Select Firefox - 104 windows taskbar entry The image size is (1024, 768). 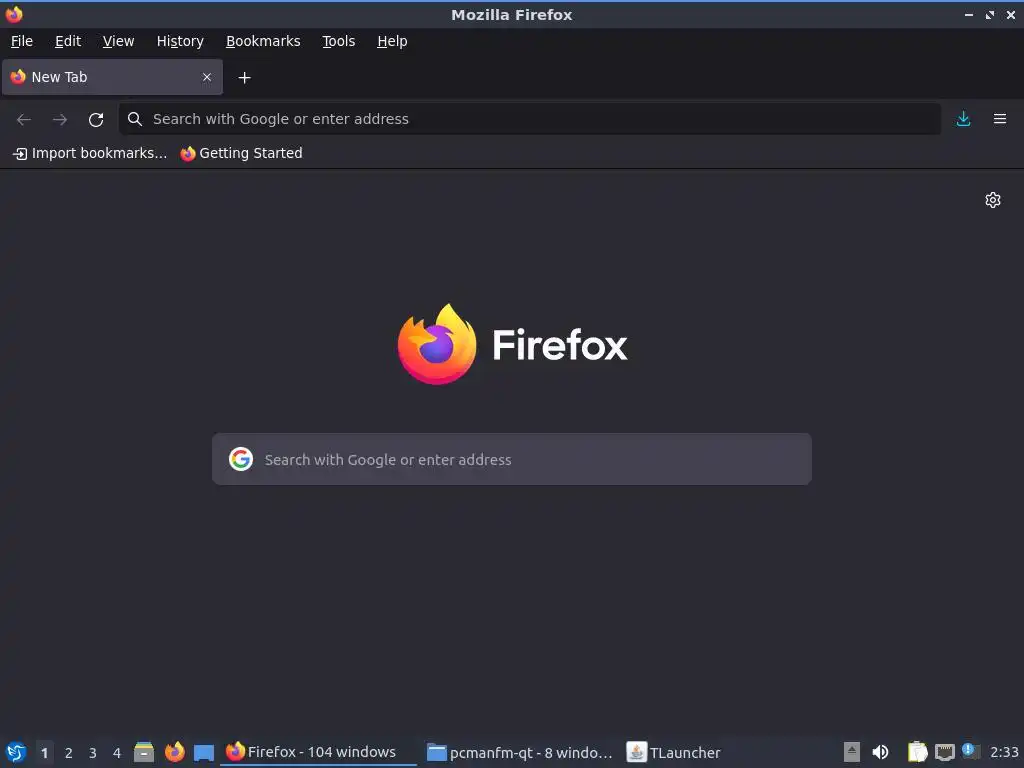pos(318,752)
